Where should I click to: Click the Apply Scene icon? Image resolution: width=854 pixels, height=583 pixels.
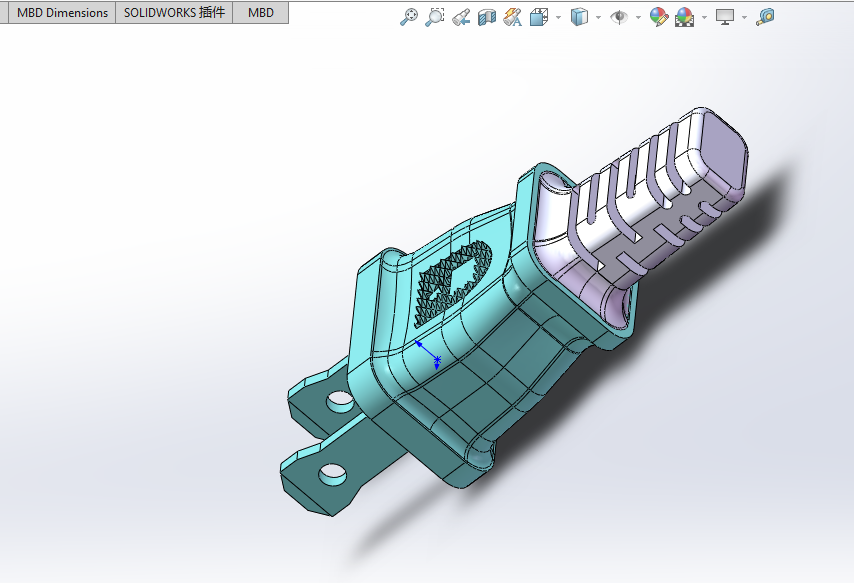(685, 17)
